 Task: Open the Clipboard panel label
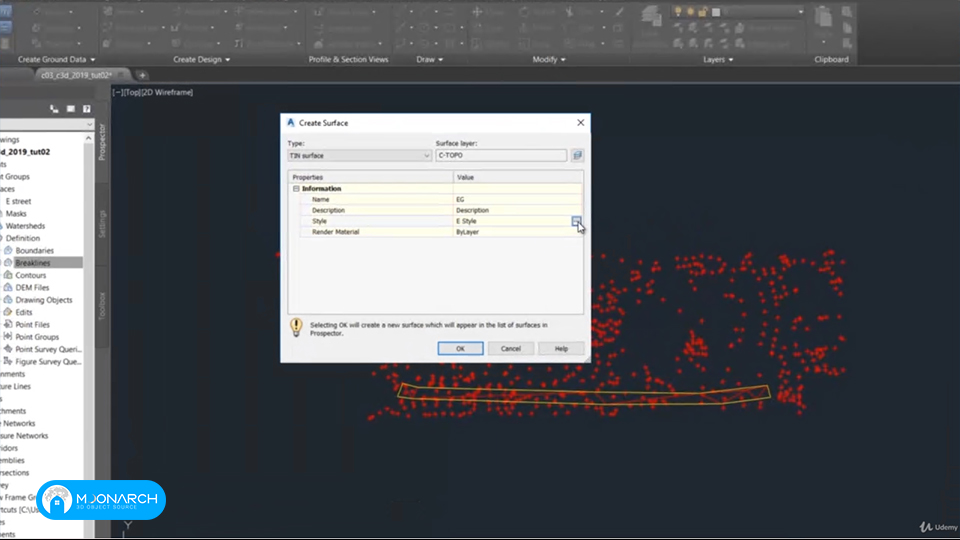point(831,59)
